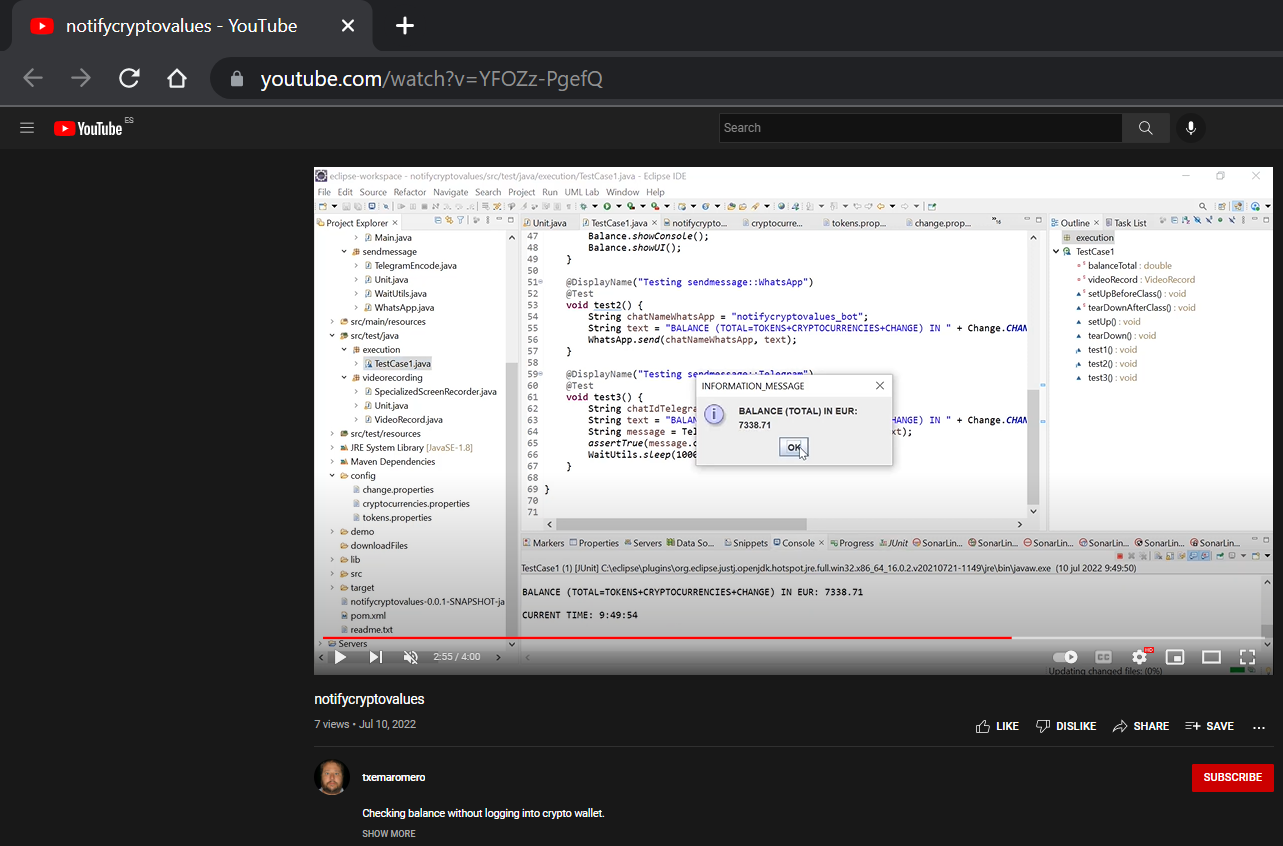Open Eclipse File menu

click(x=324, y=192)
